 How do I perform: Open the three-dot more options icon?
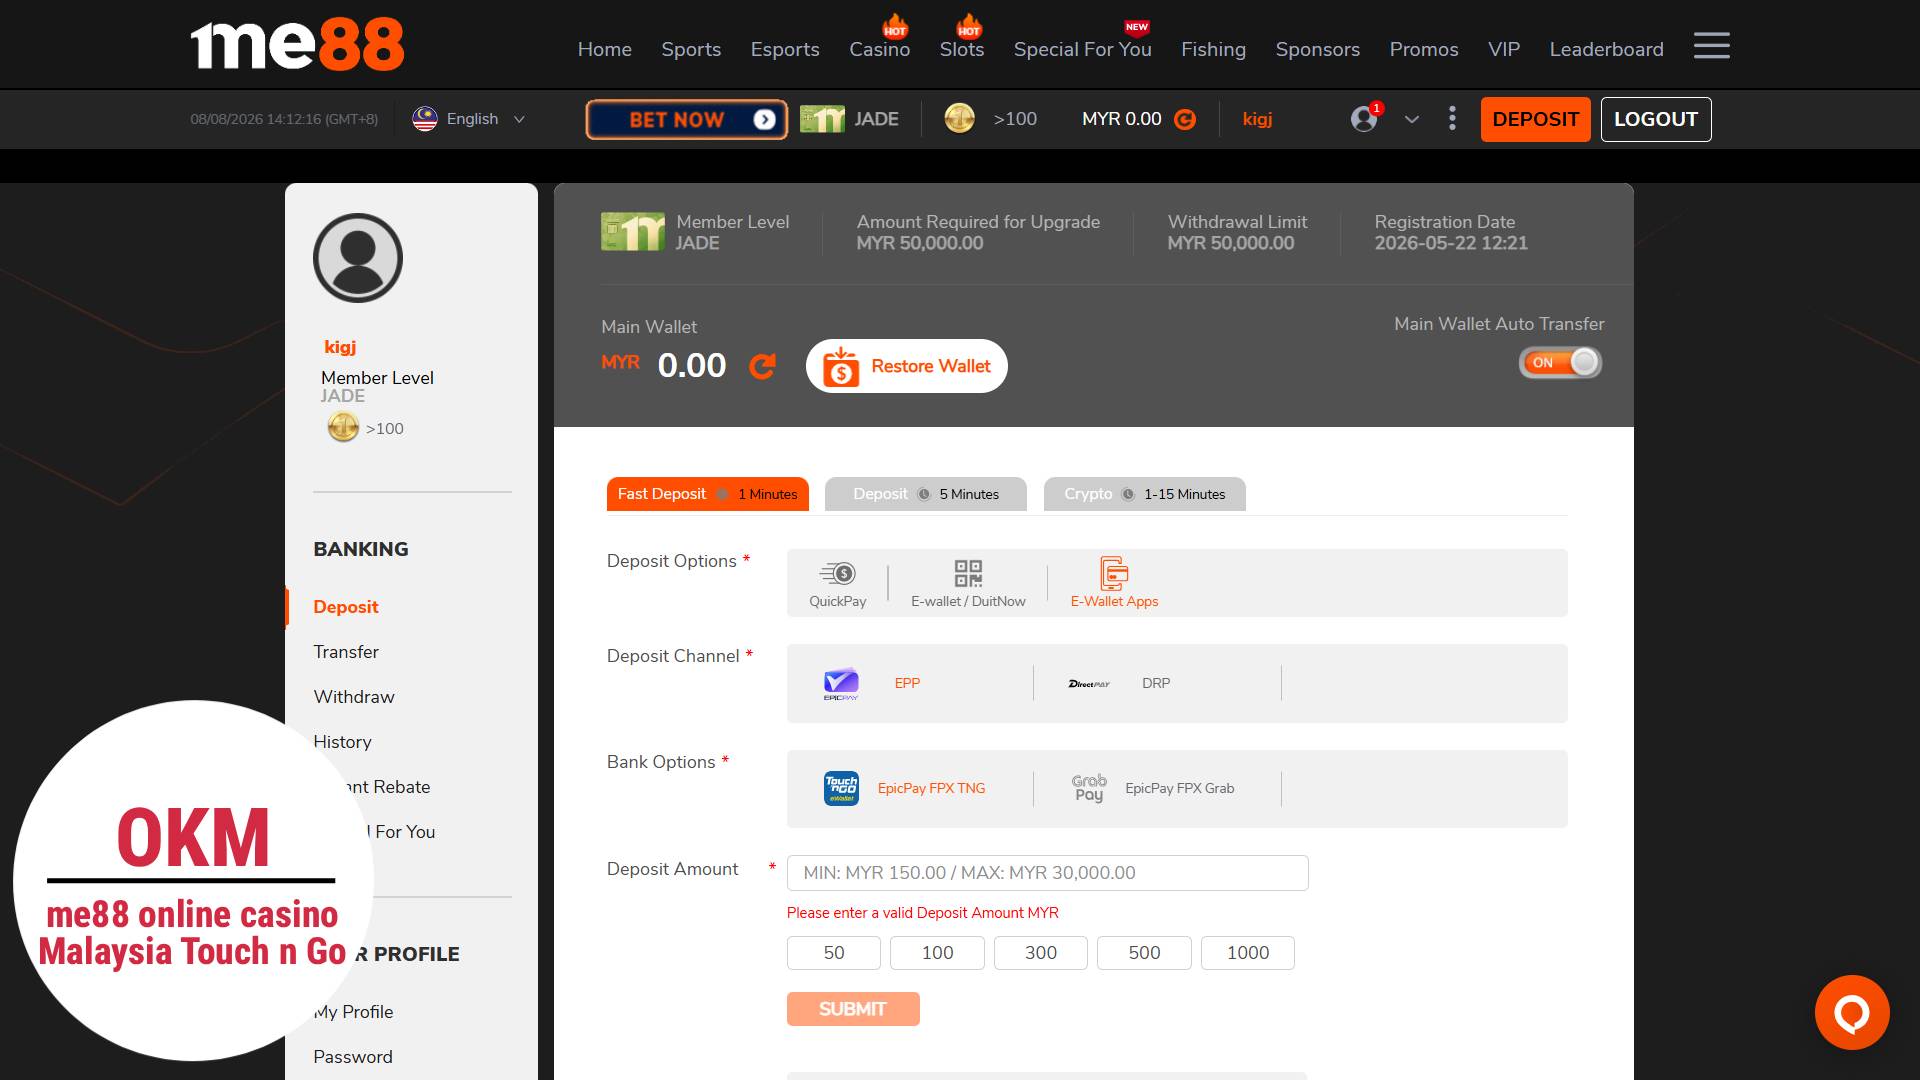pos(1452,119)
